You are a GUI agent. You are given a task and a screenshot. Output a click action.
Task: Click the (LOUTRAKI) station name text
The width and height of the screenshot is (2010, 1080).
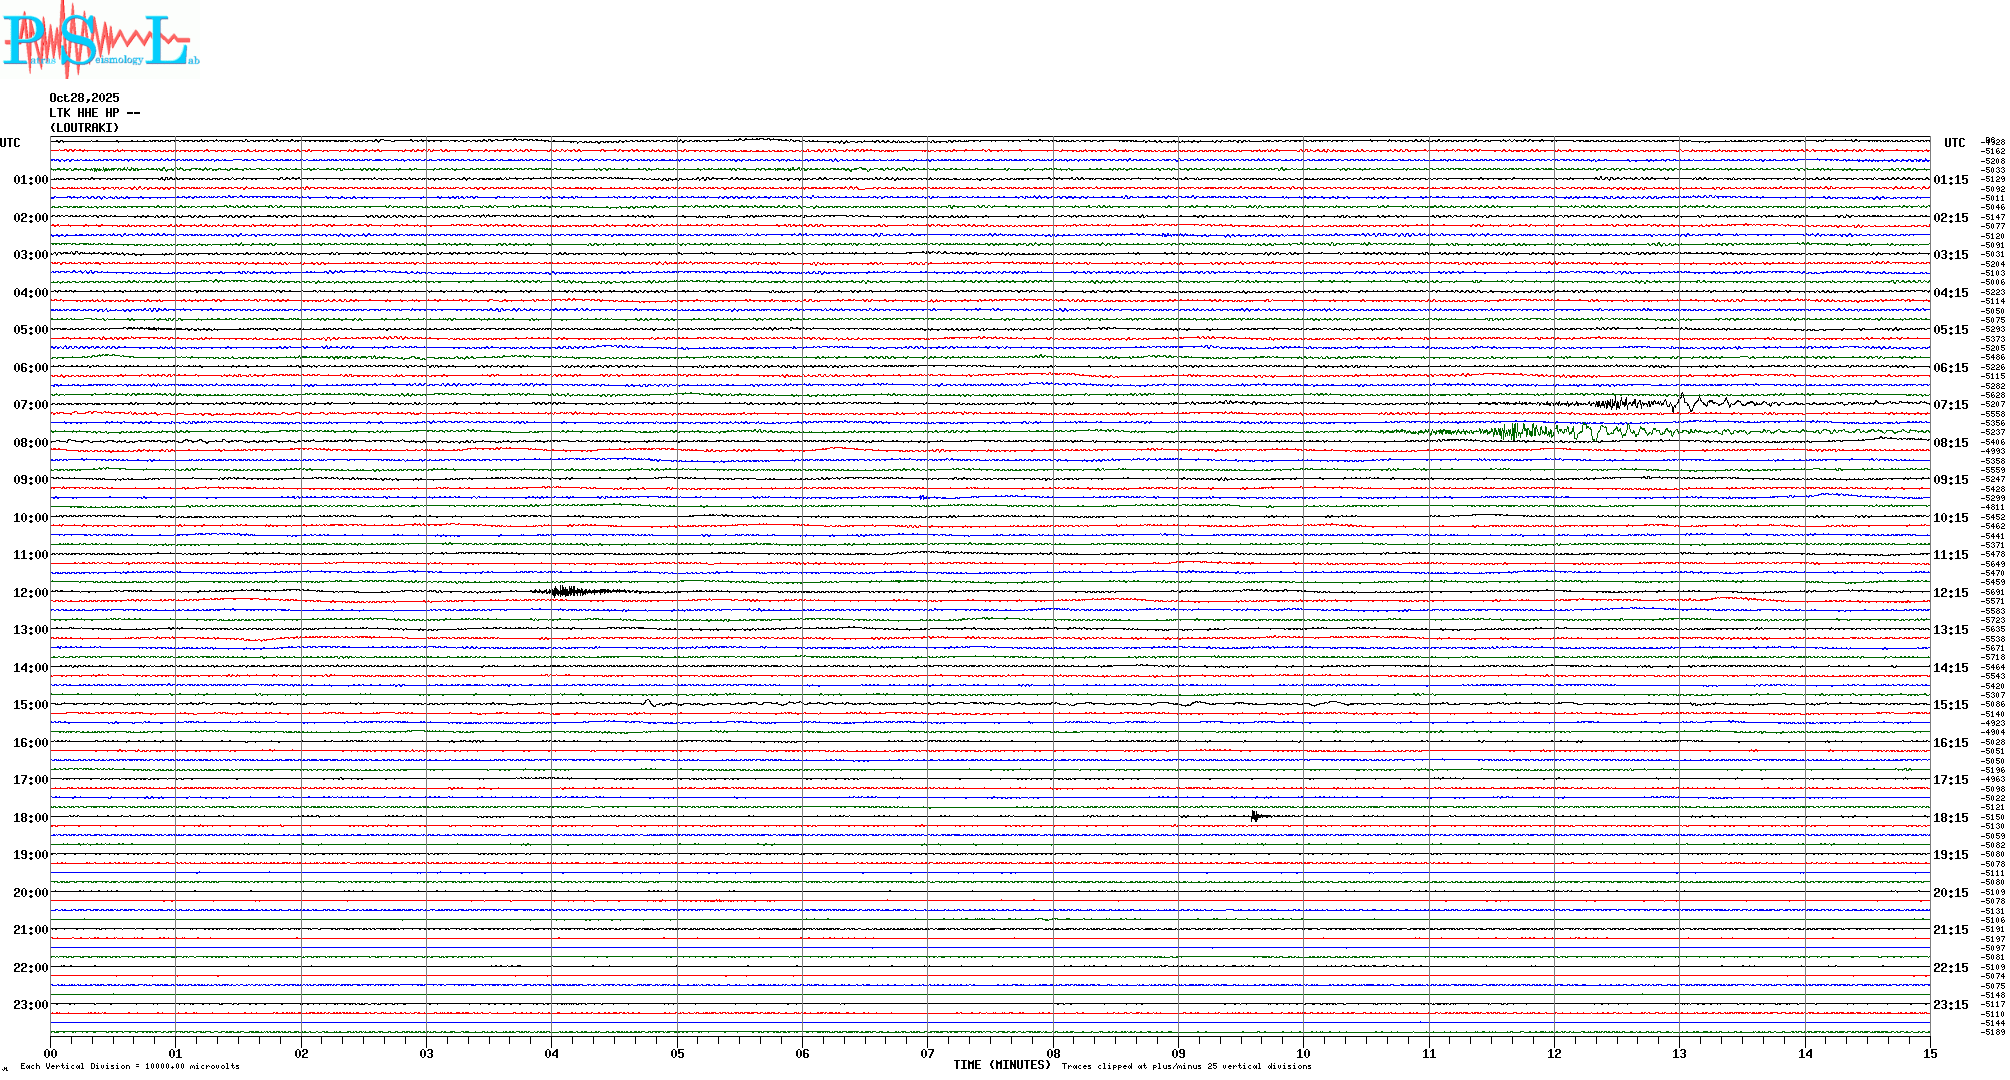coord(84,128)
